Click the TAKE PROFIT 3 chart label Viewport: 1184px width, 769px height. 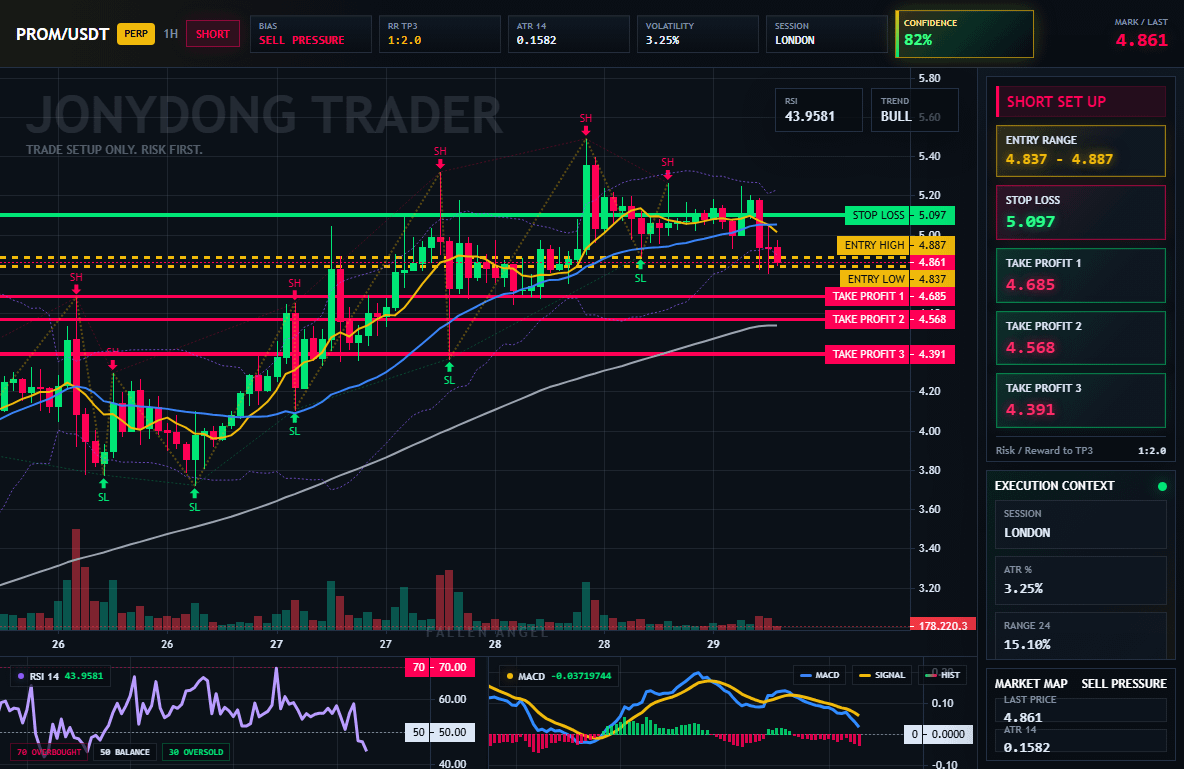890,354
